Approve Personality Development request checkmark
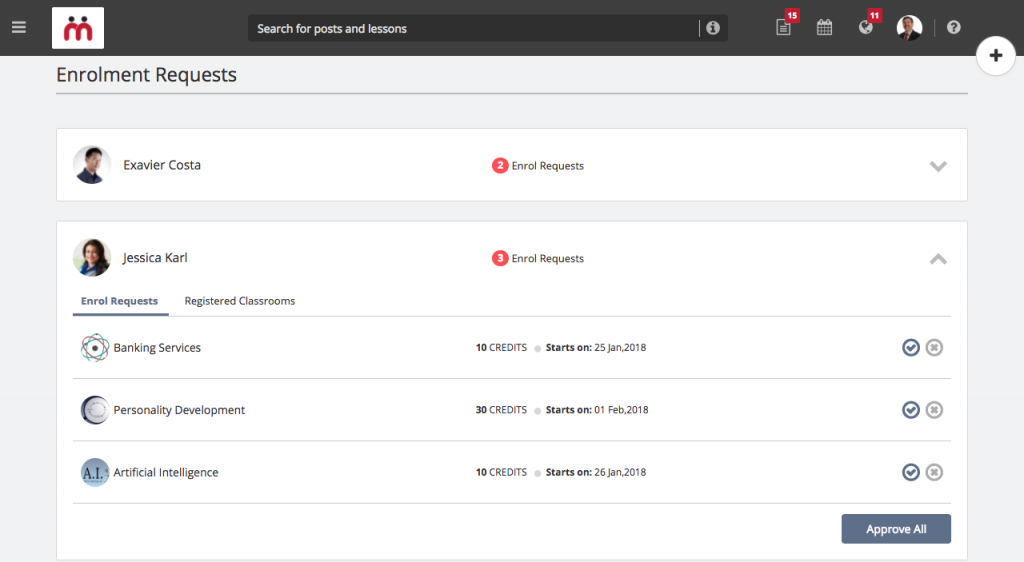This screenshot has height=562, width=1024. click(910, 410)
